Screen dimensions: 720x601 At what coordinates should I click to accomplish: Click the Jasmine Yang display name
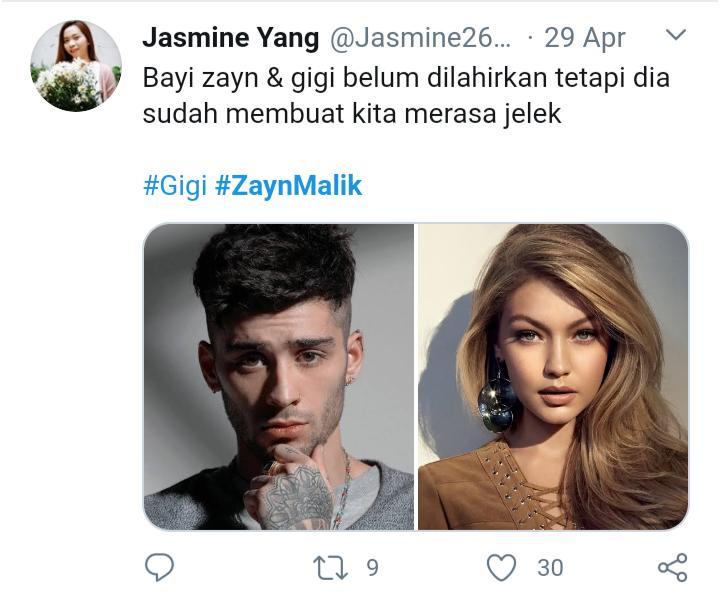coord(231,38)
